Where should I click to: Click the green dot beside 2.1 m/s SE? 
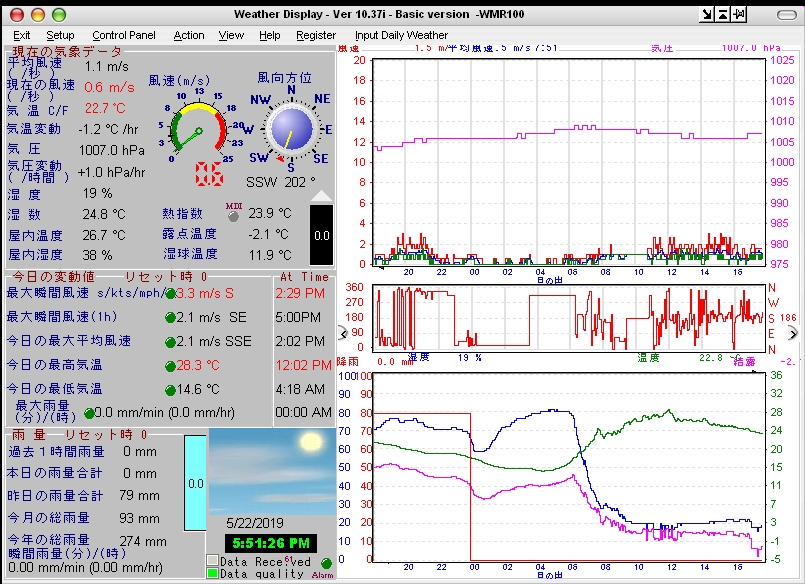(170, 318)
